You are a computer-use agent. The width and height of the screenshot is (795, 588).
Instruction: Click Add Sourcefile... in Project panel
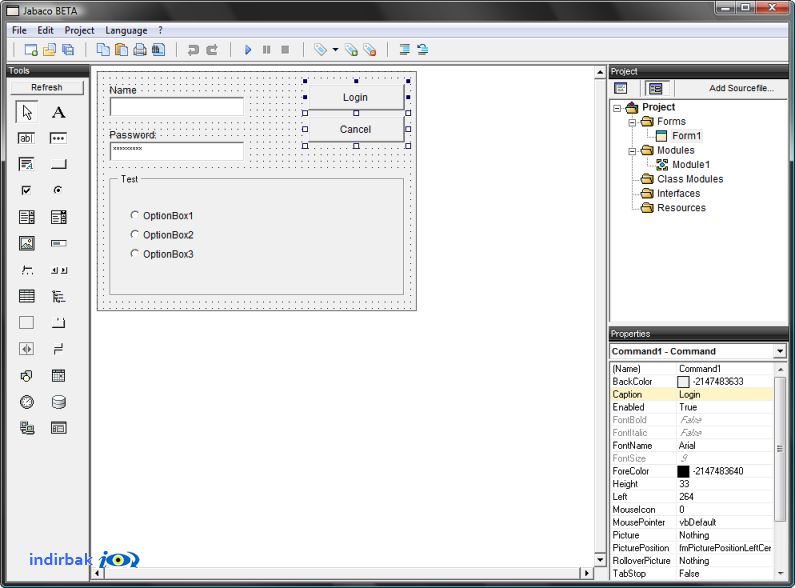click(x=741, y=88)
